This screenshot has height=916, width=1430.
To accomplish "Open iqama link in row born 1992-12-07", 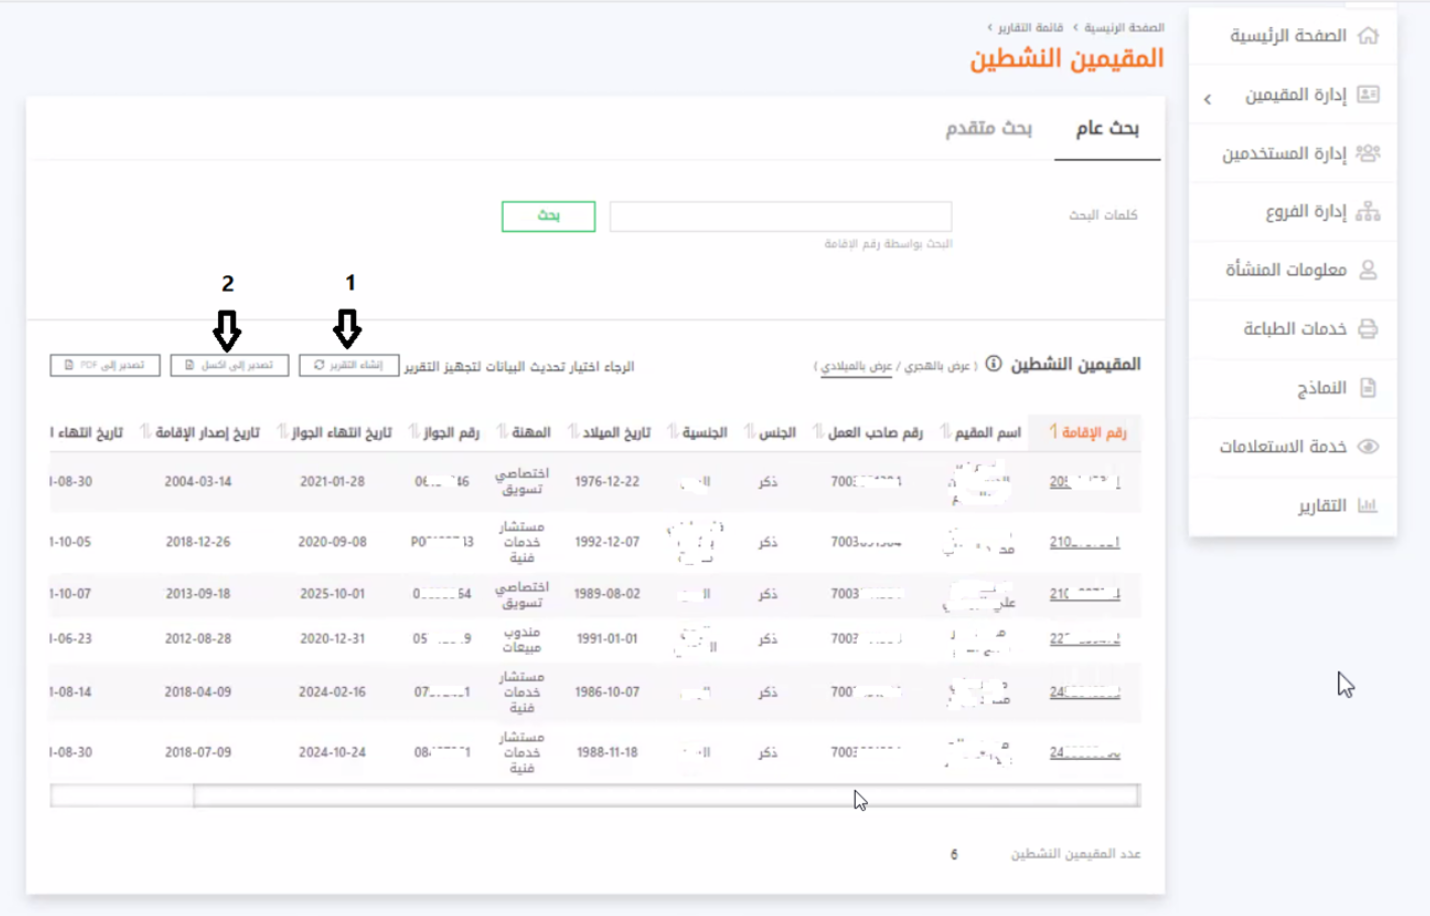I will tap(1085, 542).
